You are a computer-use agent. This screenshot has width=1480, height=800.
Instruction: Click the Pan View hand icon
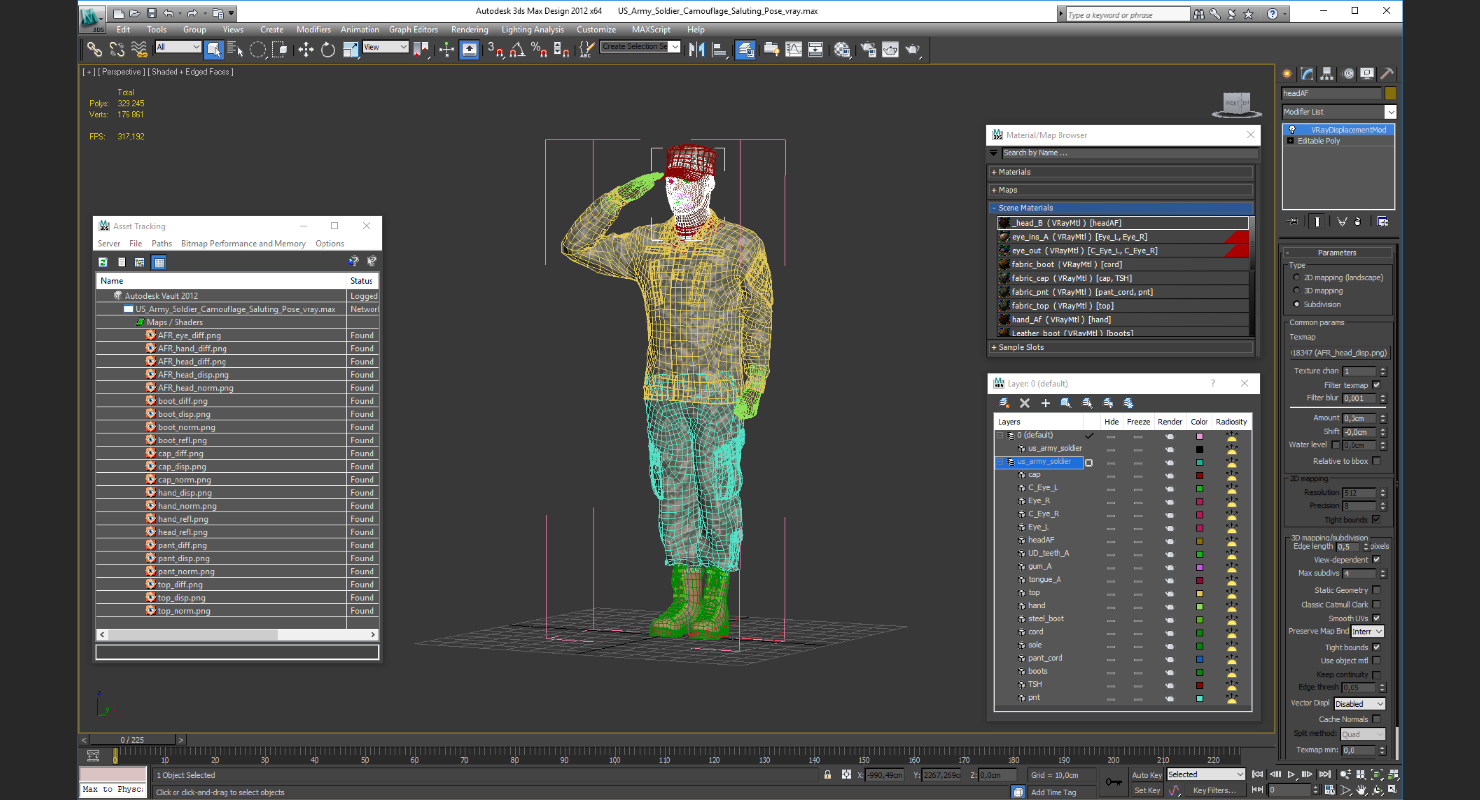[1362, 790]
